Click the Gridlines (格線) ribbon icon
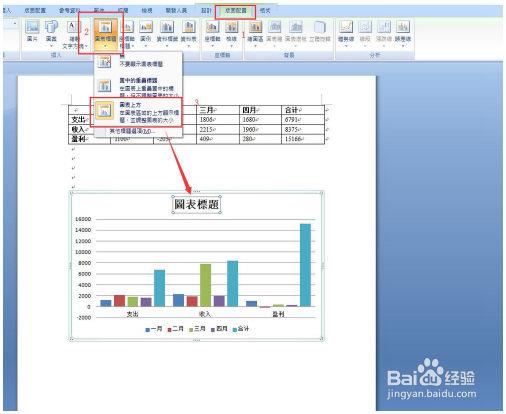Screen dimensions: 506x414 [x=231, y=32]
